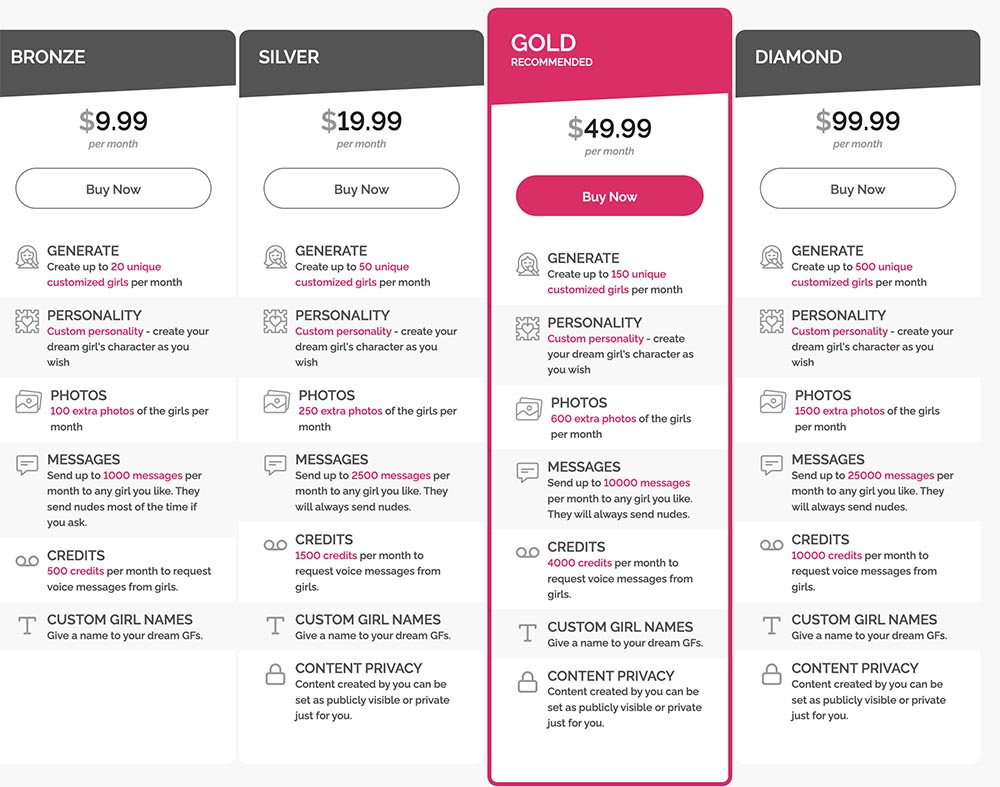Screen dimensions: 1000x787
Task: Select the DIAMOND plan header
Action: click(x=857, y=63)
